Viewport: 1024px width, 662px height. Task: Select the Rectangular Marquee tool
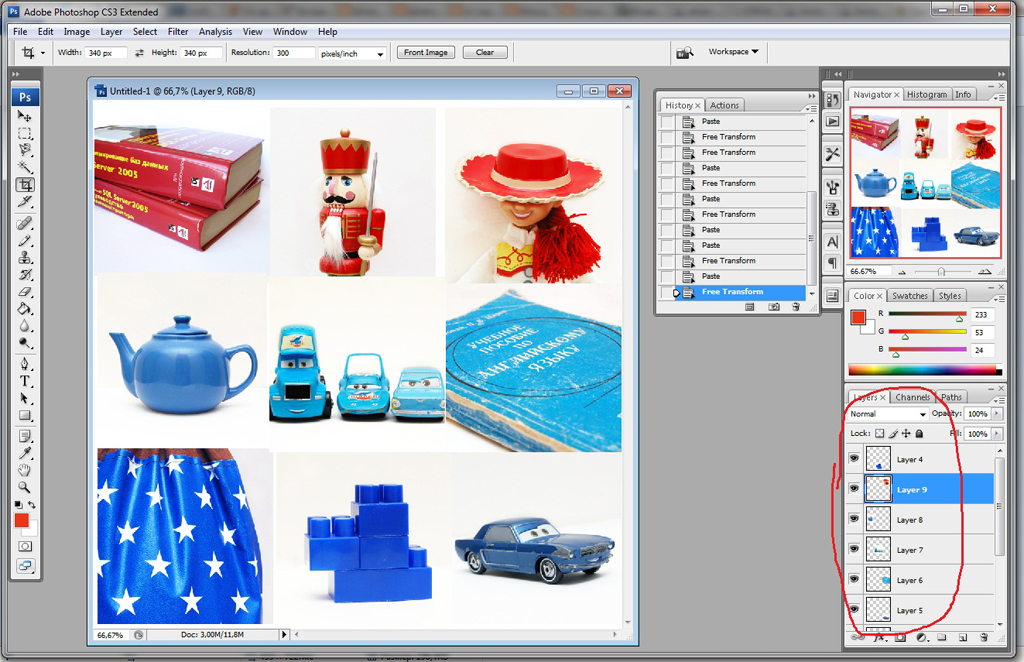click(x=24, y=133)
